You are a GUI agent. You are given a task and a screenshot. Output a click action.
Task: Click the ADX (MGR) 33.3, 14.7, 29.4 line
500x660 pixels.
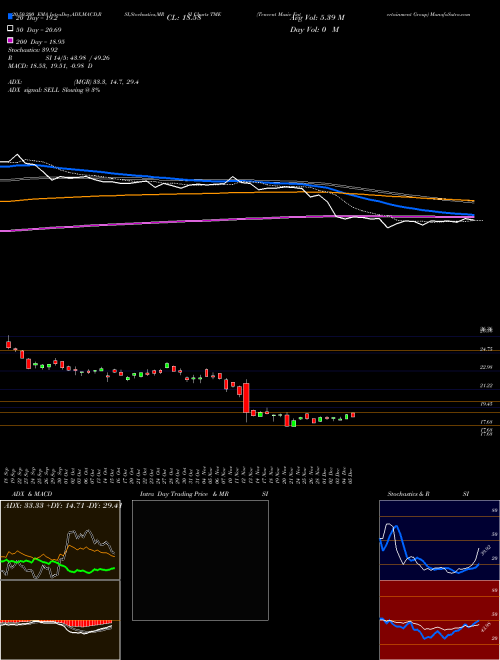[x=73, y=82]
